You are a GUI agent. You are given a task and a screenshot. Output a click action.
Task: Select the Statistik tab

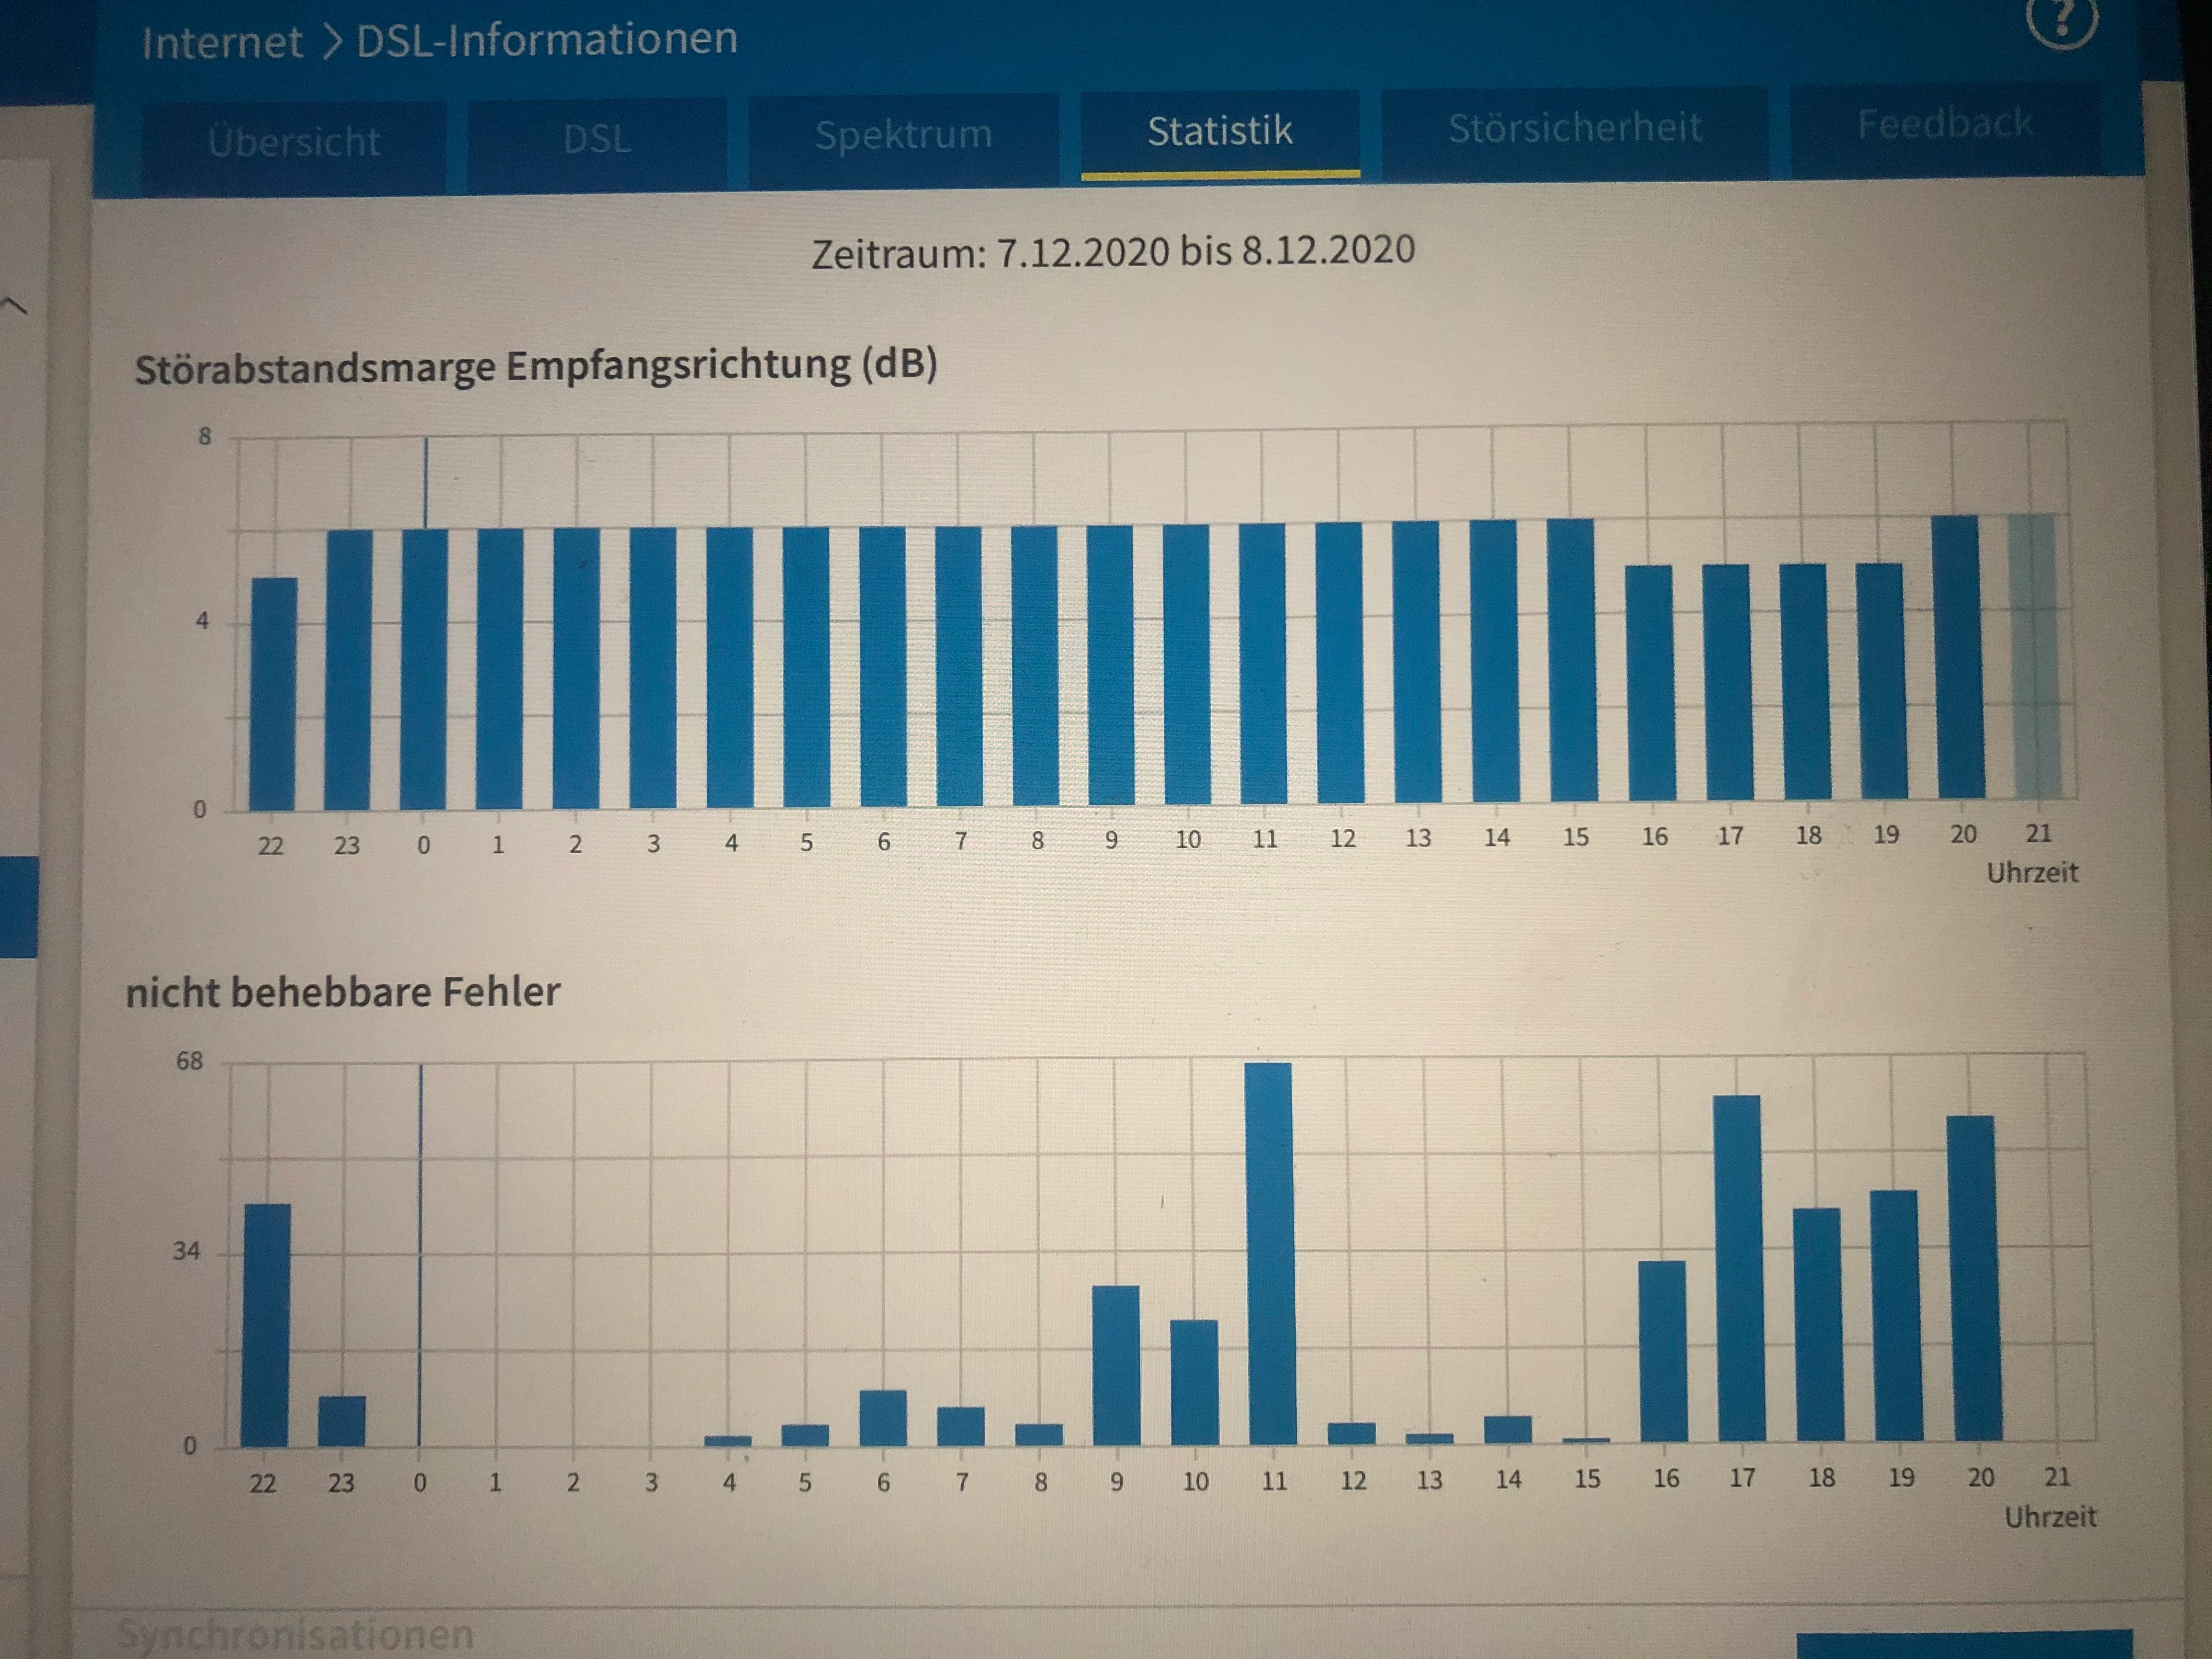[x=1219, y=131]
